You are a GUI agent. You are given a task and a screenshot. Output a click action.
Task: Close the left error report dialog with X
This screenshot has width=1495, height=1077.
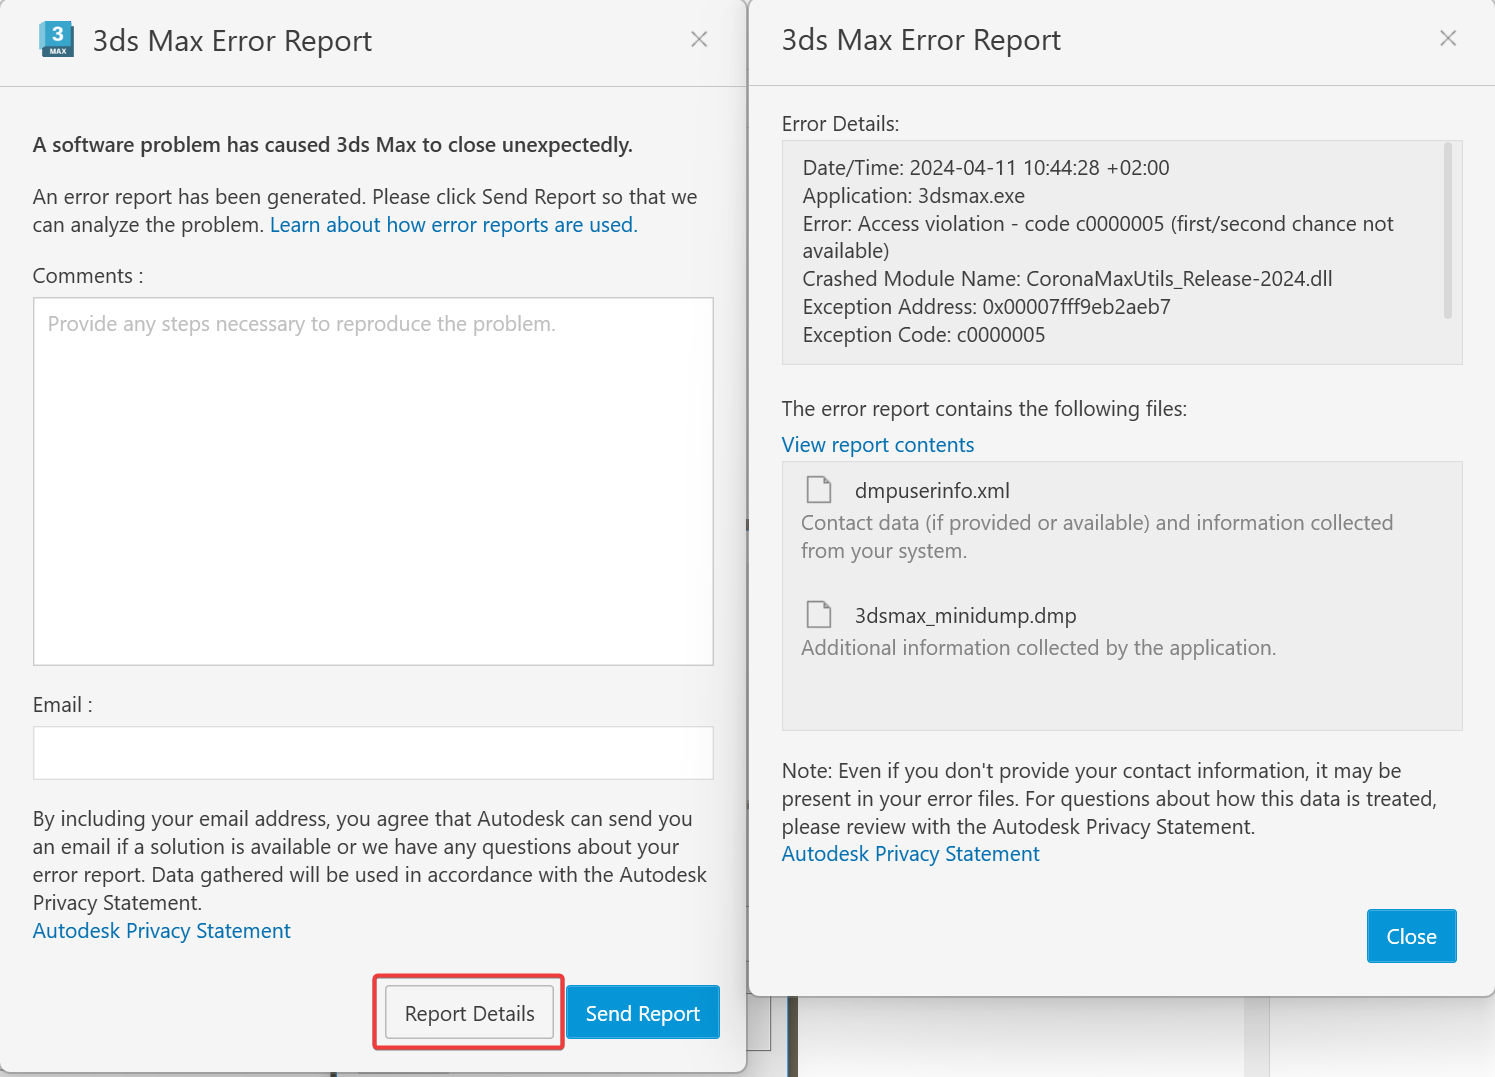[x=699, y=39]
